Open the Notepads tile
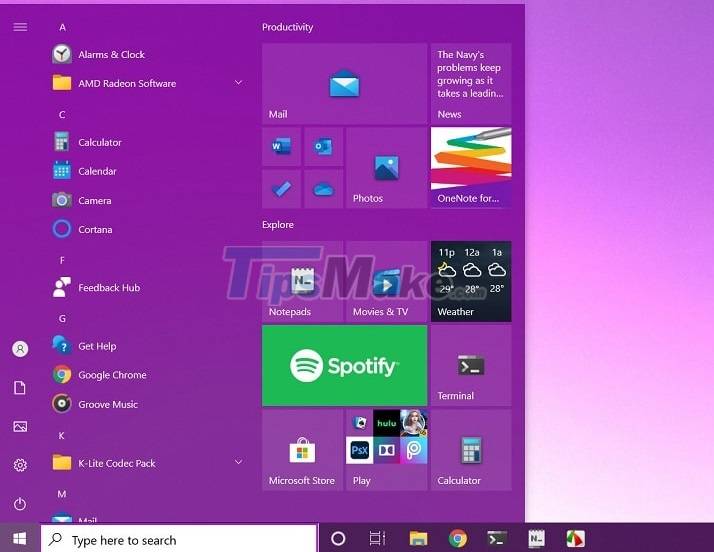Screen dimensions: 714x552 pyautogui.click(x=302, y=281)
